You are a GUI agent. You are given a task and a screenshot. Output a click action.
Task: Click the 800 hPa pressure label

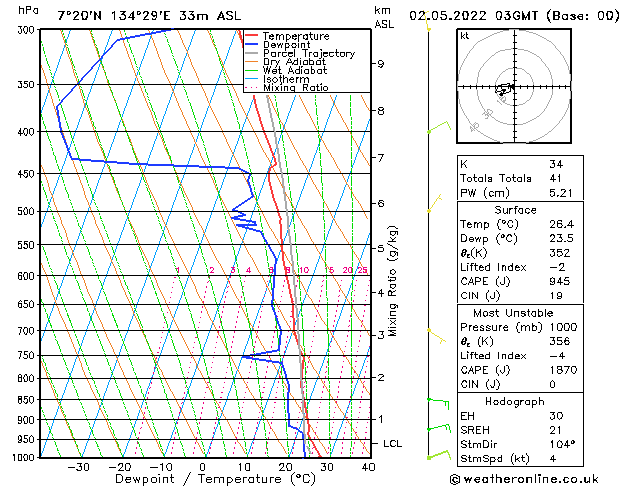[28, 379]
